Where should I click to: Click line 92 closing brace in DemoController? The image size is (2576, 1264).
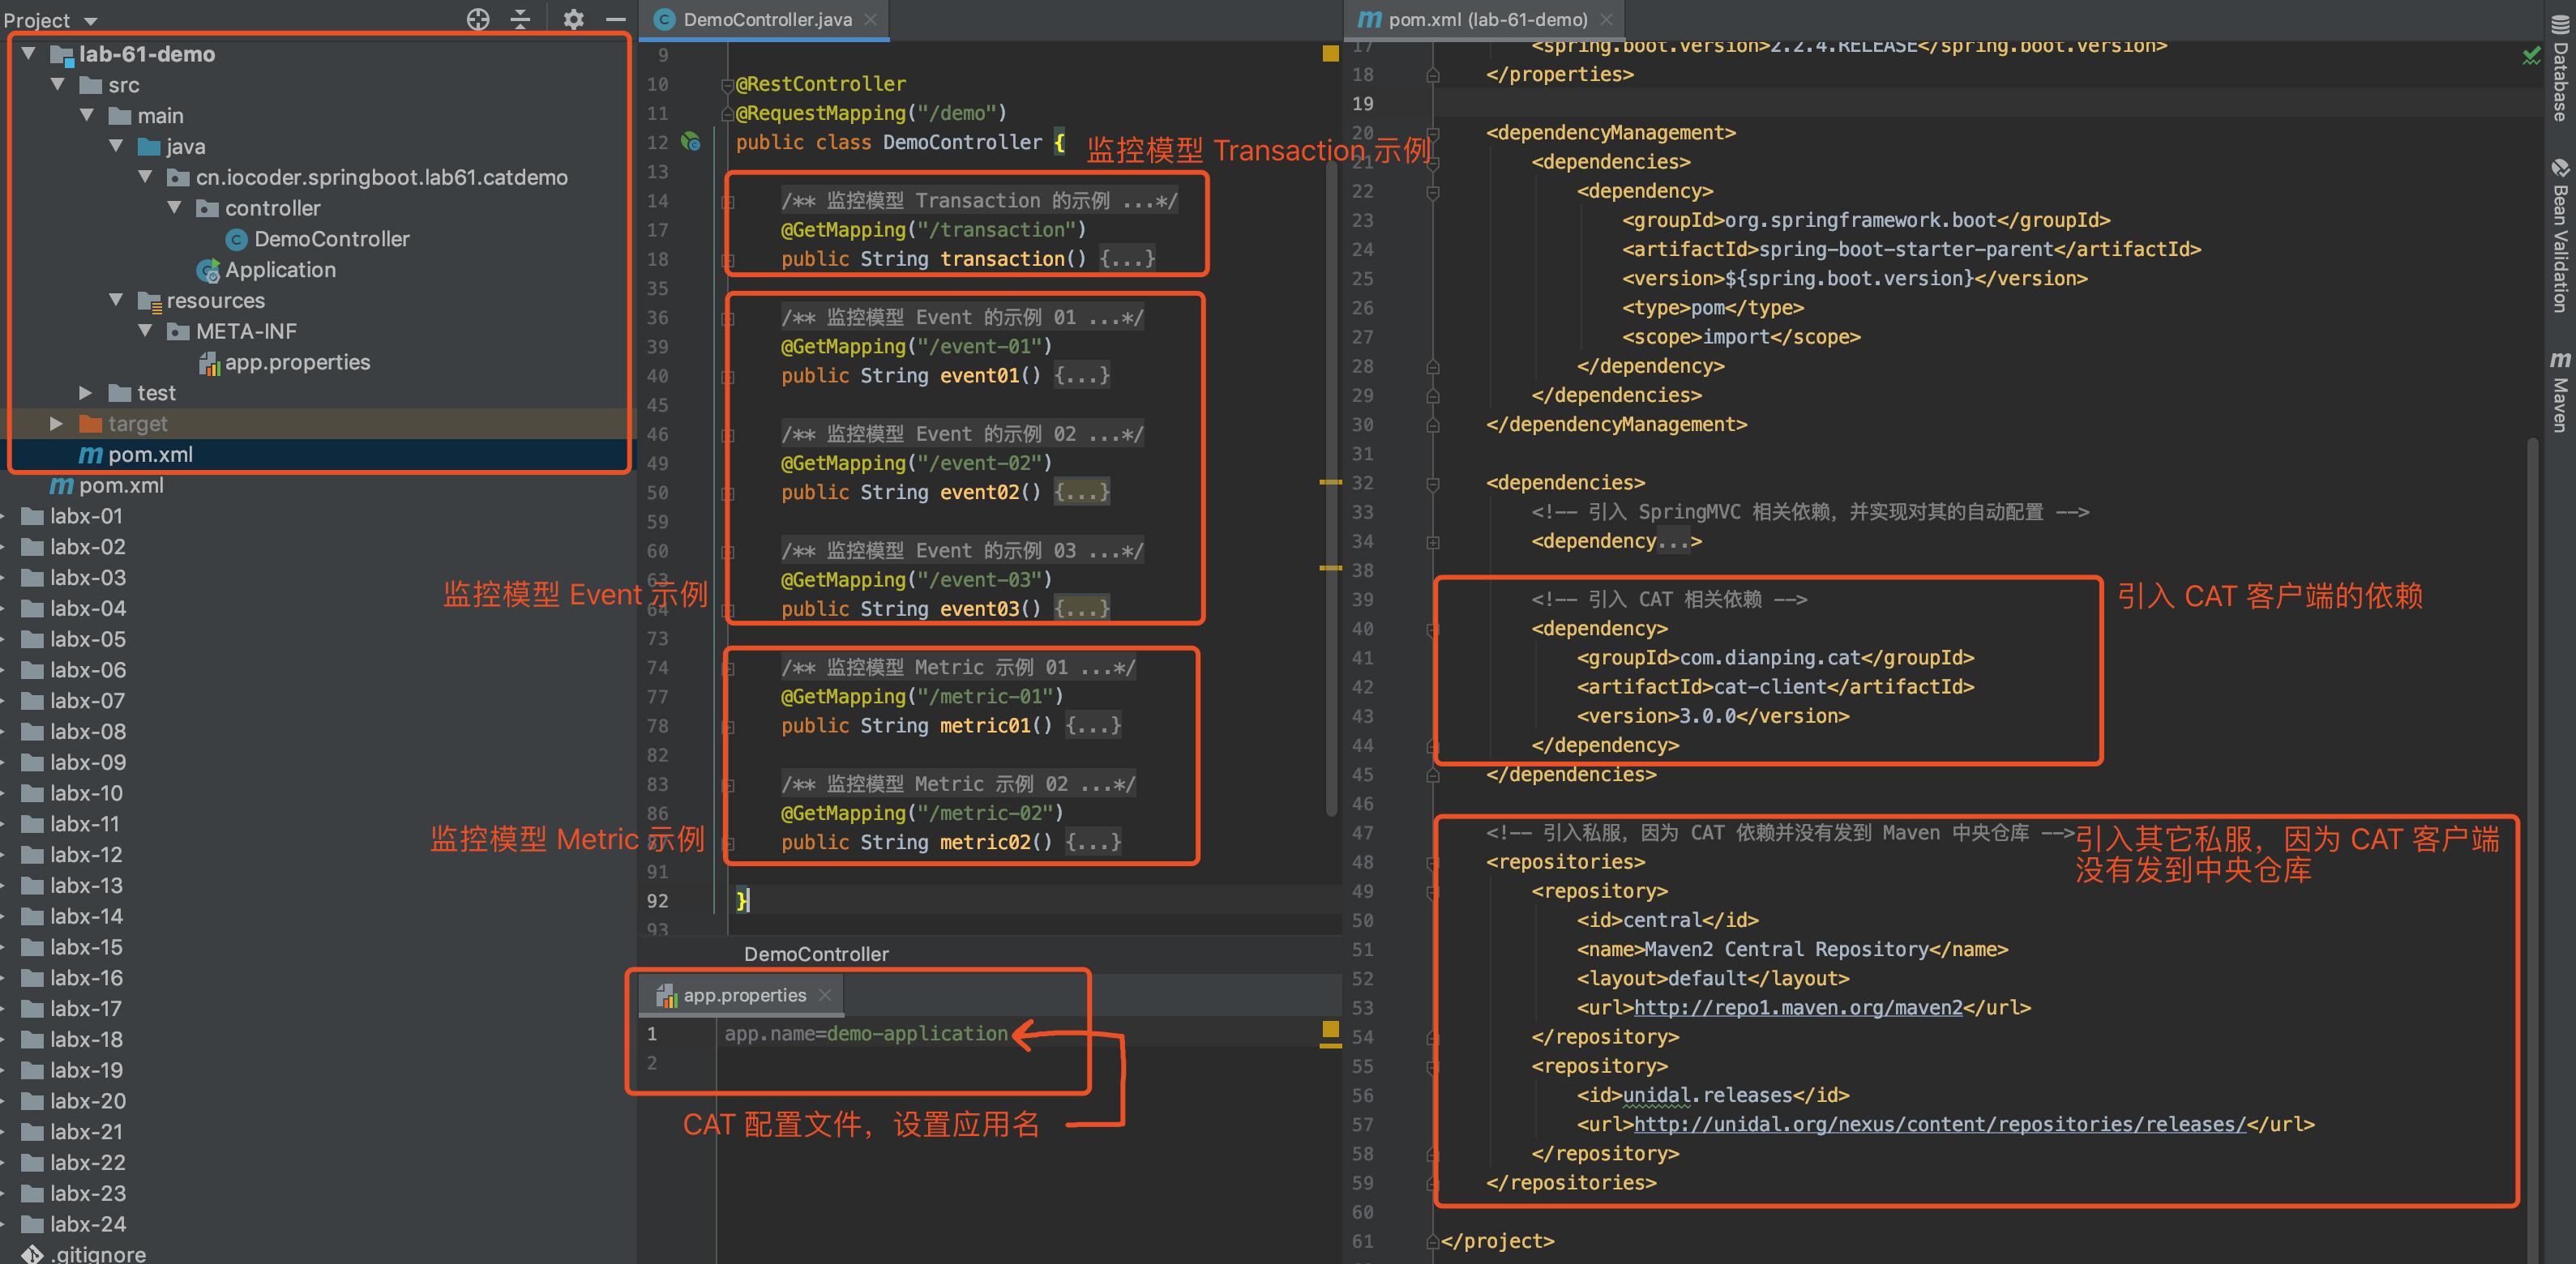point(742,901)
